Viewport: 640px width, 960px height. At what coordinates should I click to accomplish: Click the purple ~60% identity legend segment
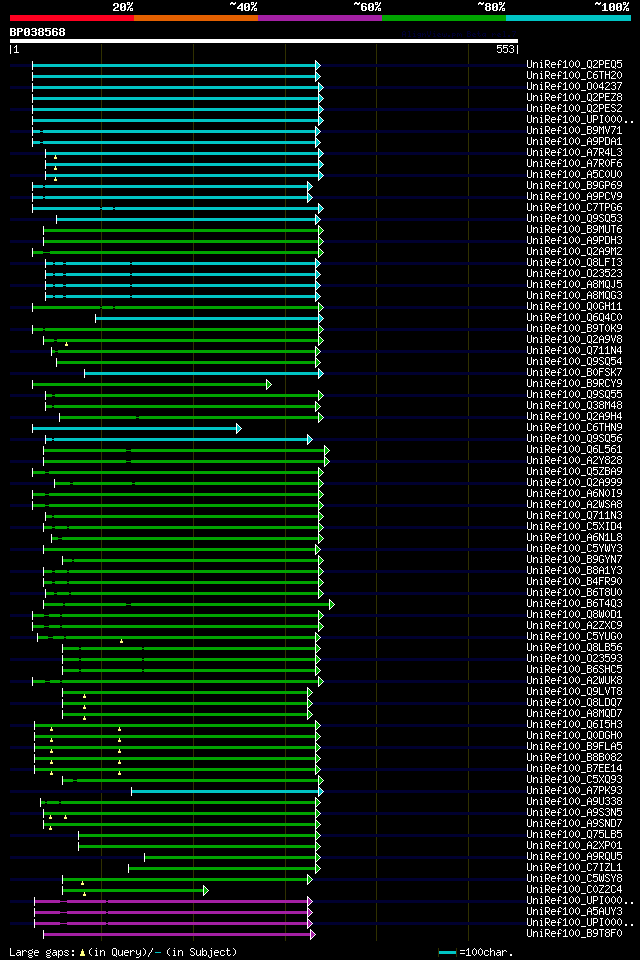(x=320, y=18)
